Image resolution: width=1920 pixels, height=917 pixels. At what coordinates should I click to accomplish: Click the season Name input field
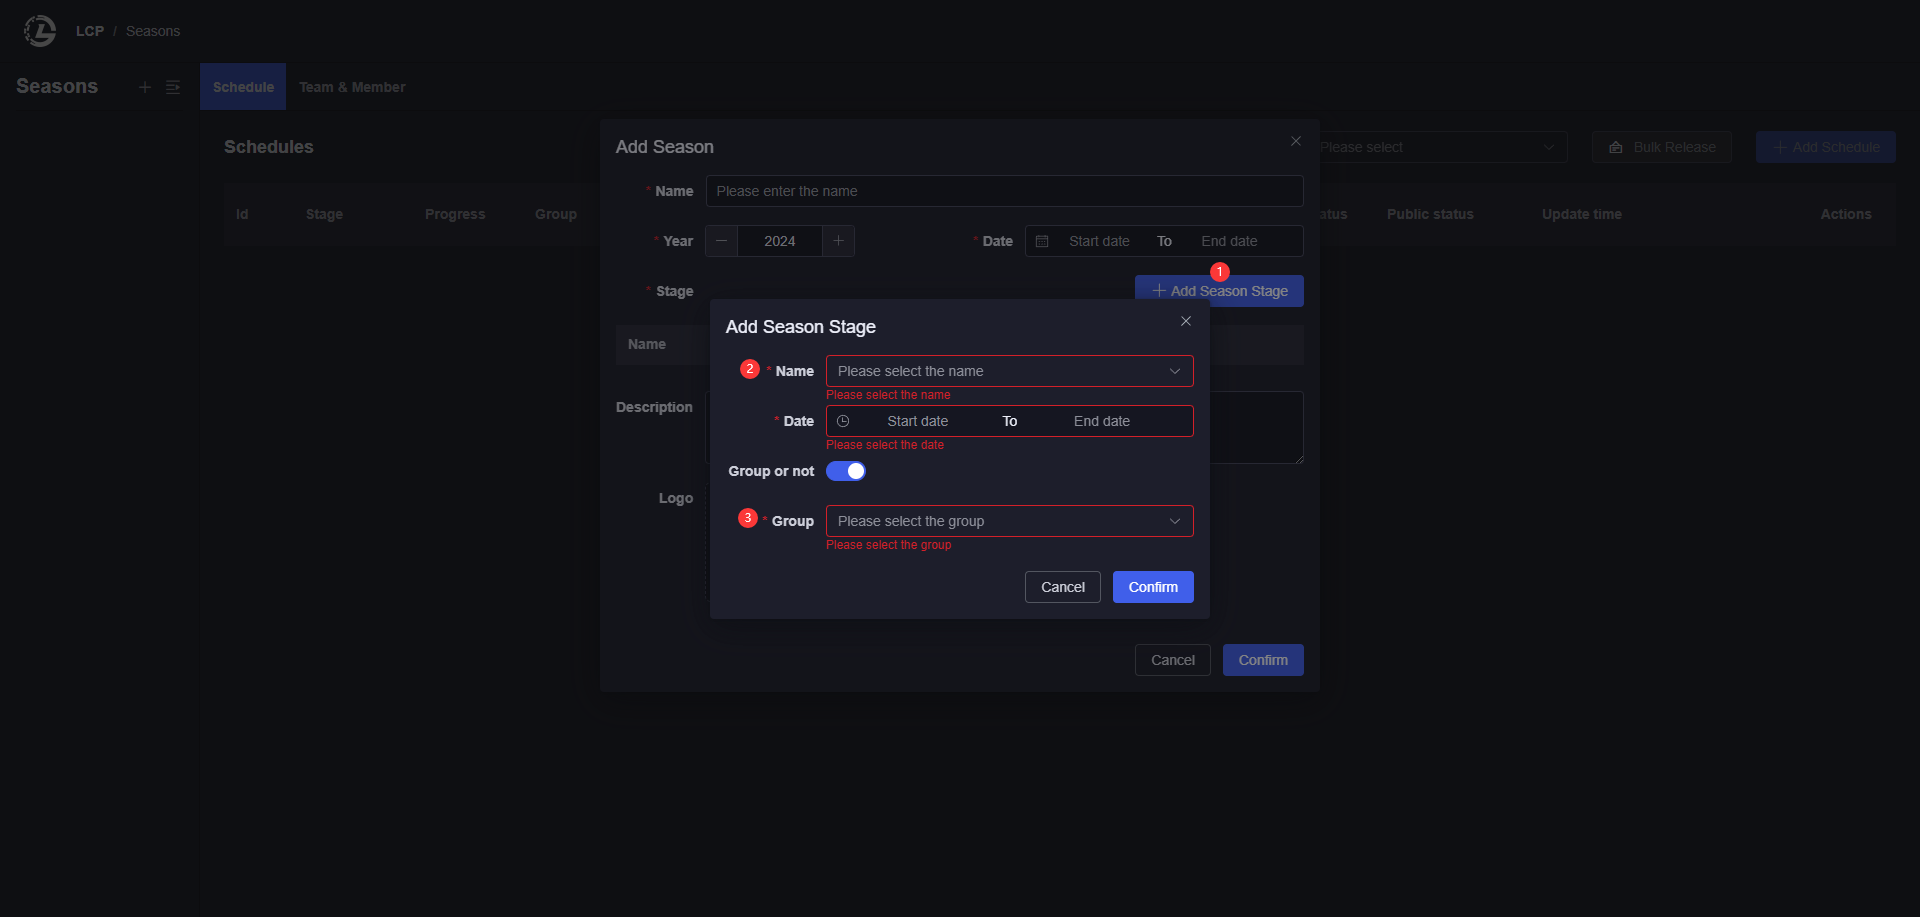1004,191
